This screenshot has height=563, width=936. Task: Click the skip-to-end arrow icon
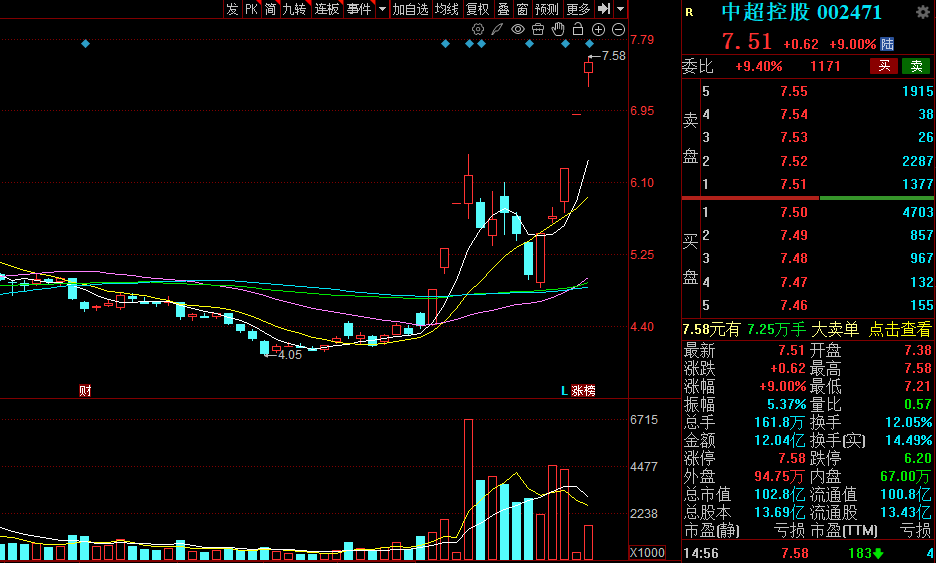603,9
